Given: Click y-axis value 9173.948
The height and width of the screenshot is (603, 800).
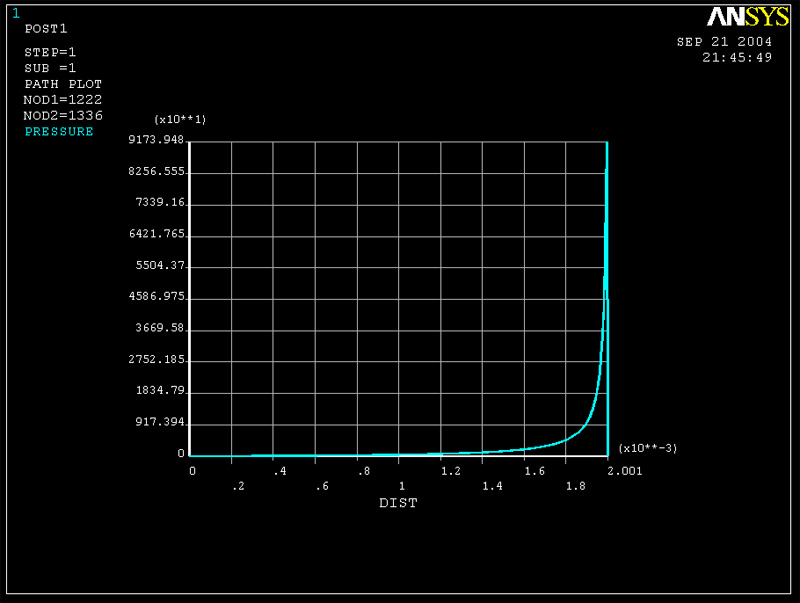Looking at the screenshot, I should (x=156, y=140).
